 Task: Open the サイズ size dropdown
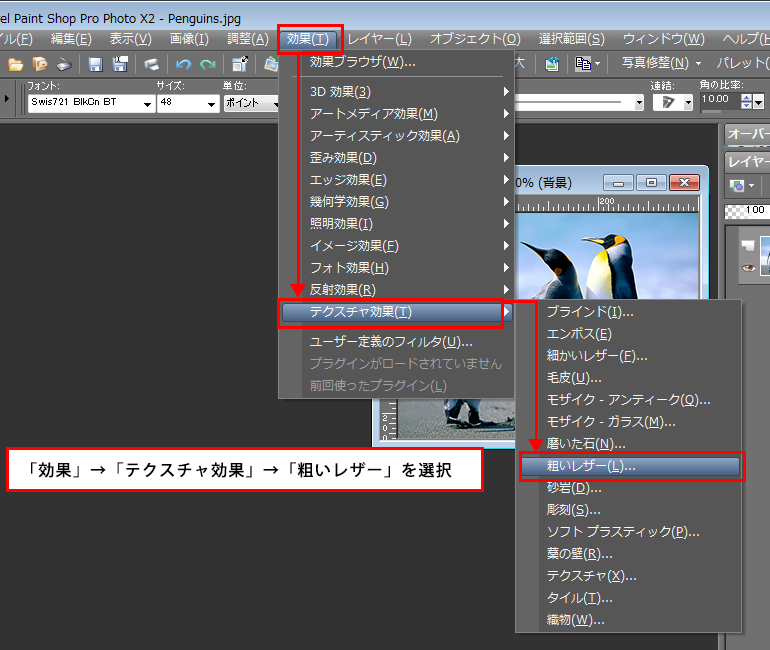[x=211, y=104]
